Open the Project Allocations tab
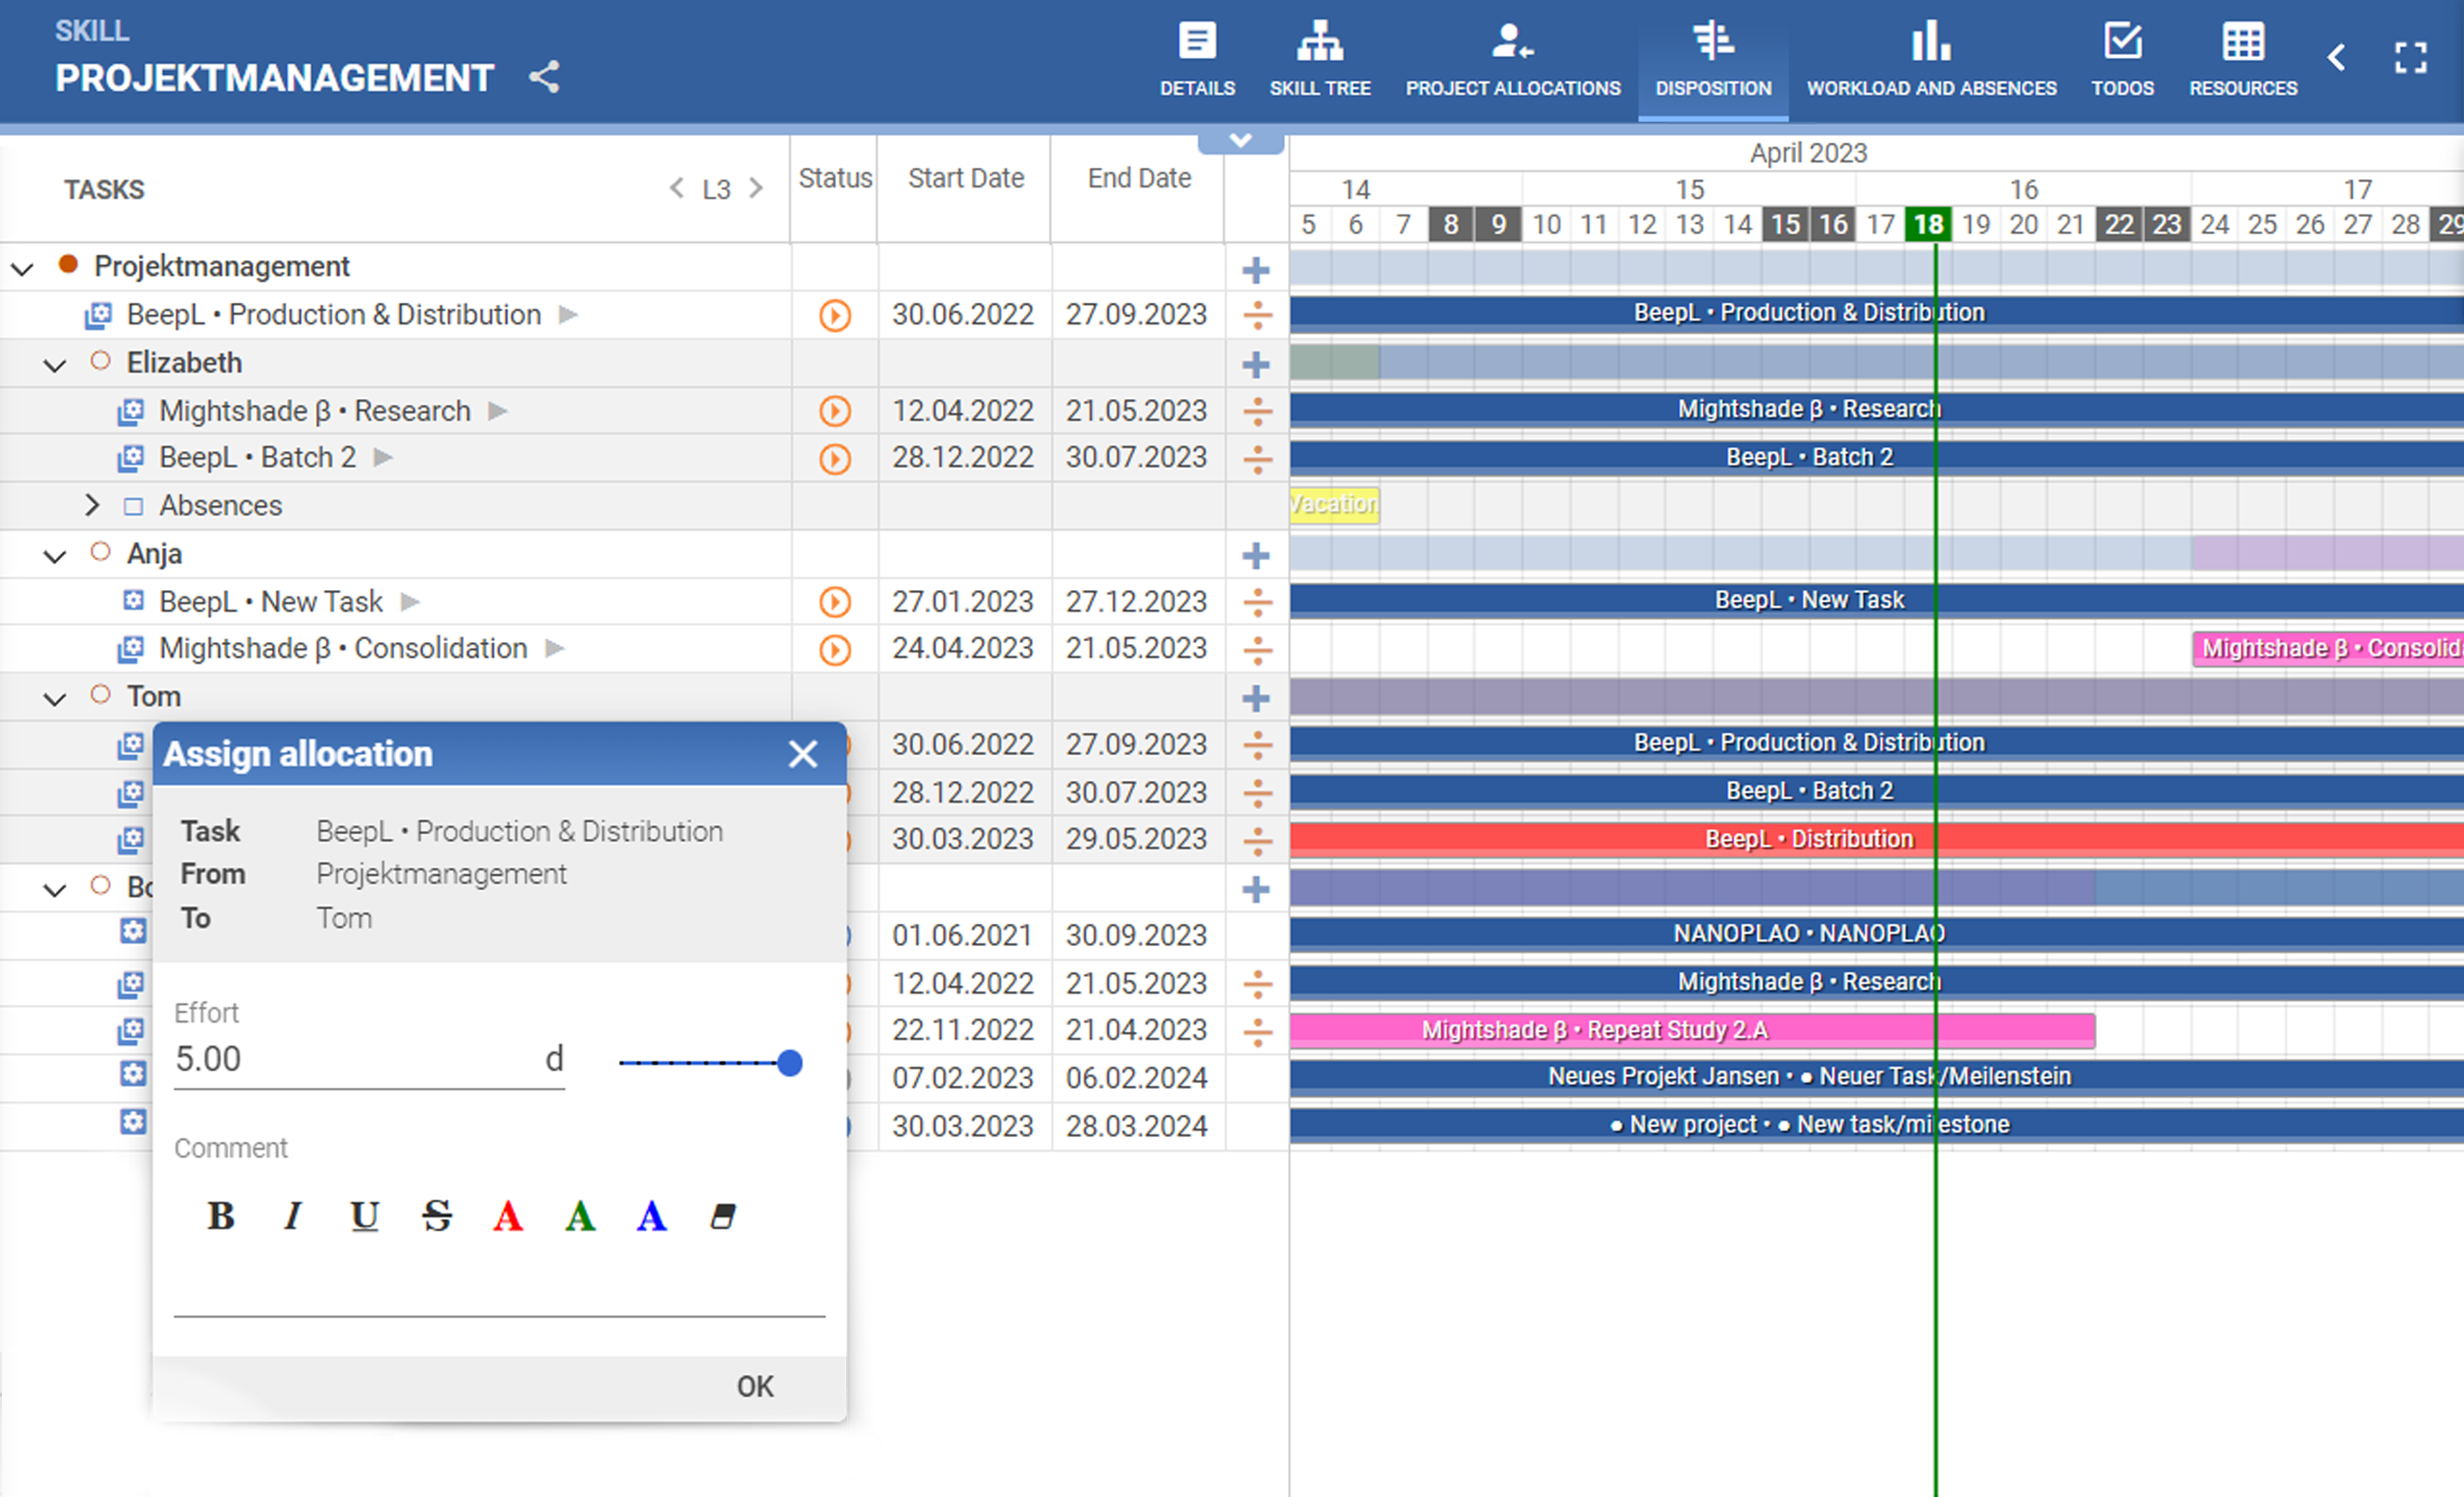2464x1497 pixels. click(x=1512, y=60)
